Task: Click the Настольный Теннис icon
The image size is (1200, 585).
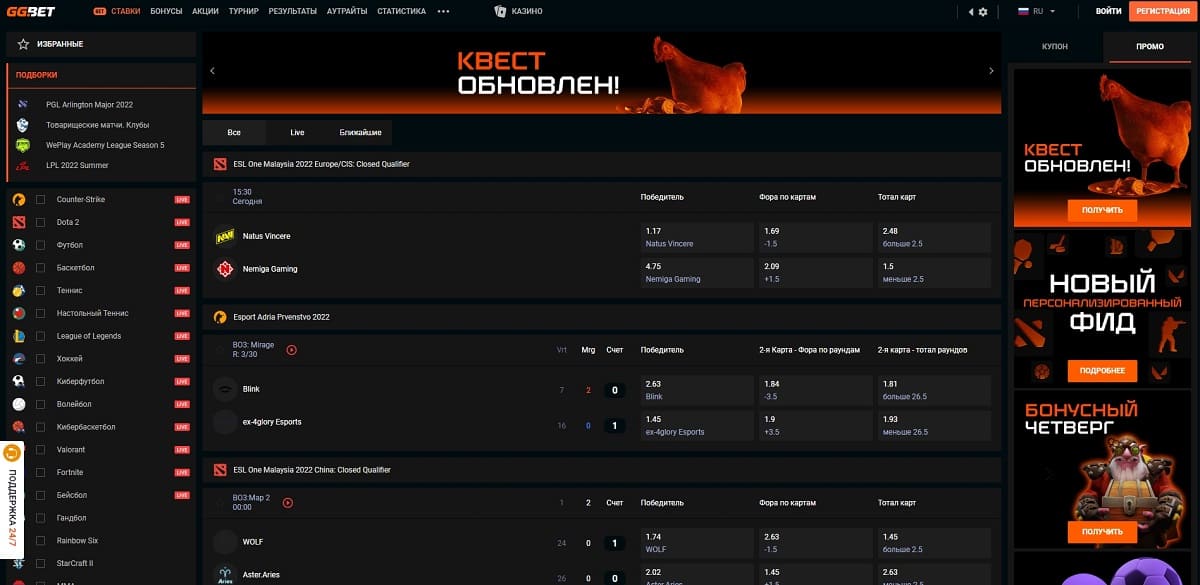Action: (19, 313)
